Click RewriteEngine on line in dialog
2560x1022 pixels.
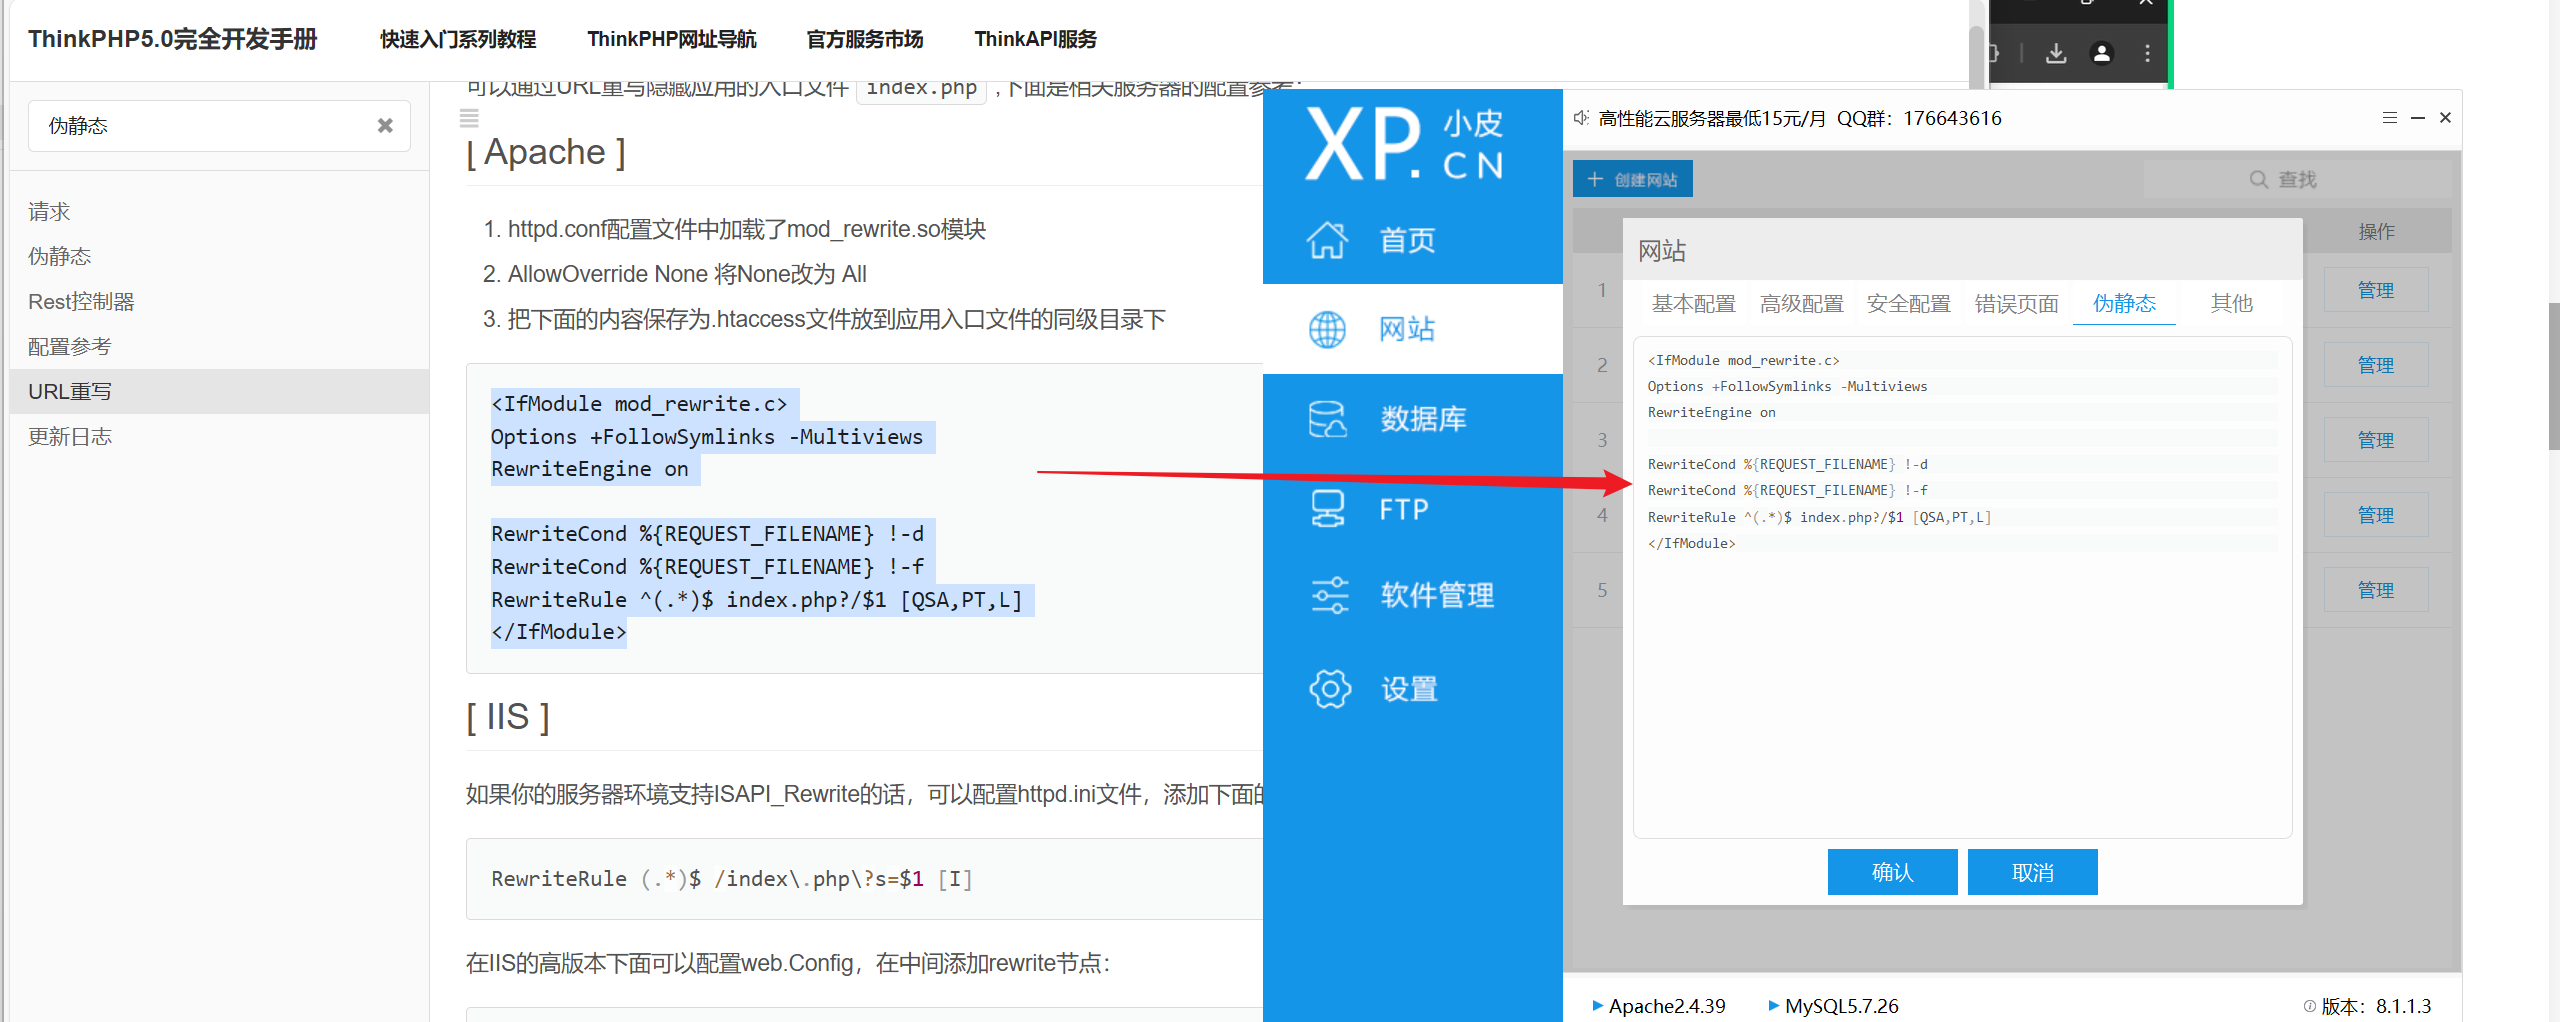[x=1711, y=413]
